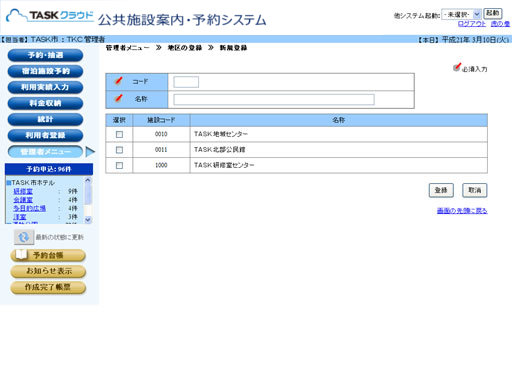Click the book icon on 予約台帳 button
The height and width of the screenshot is (384, 512).
click(x=21, y=254)
